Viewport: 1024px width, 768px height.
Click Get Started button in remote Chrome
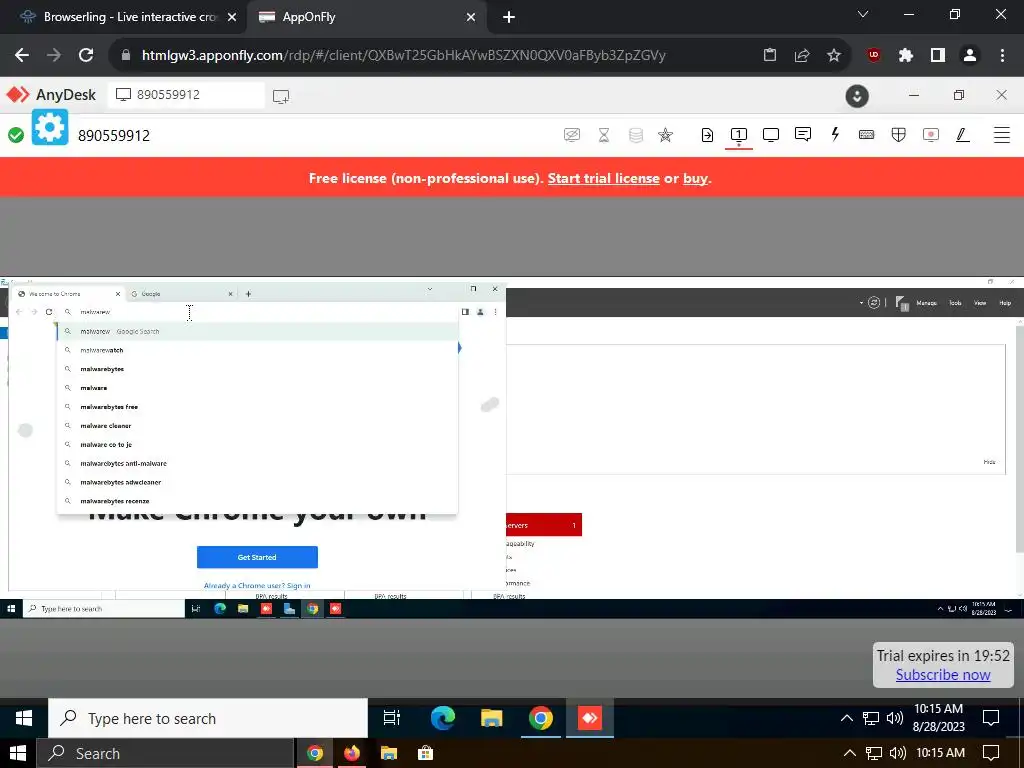click(x=257, y=557)
